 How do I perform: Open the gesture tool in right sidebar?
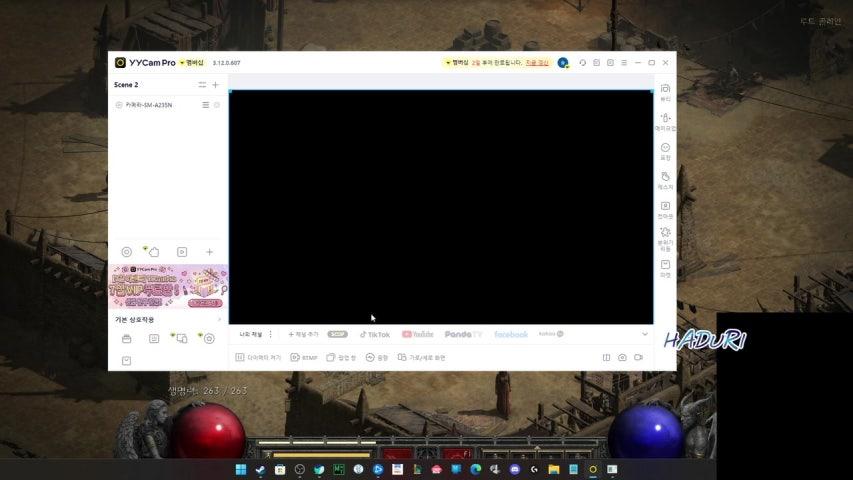(665, 180)
